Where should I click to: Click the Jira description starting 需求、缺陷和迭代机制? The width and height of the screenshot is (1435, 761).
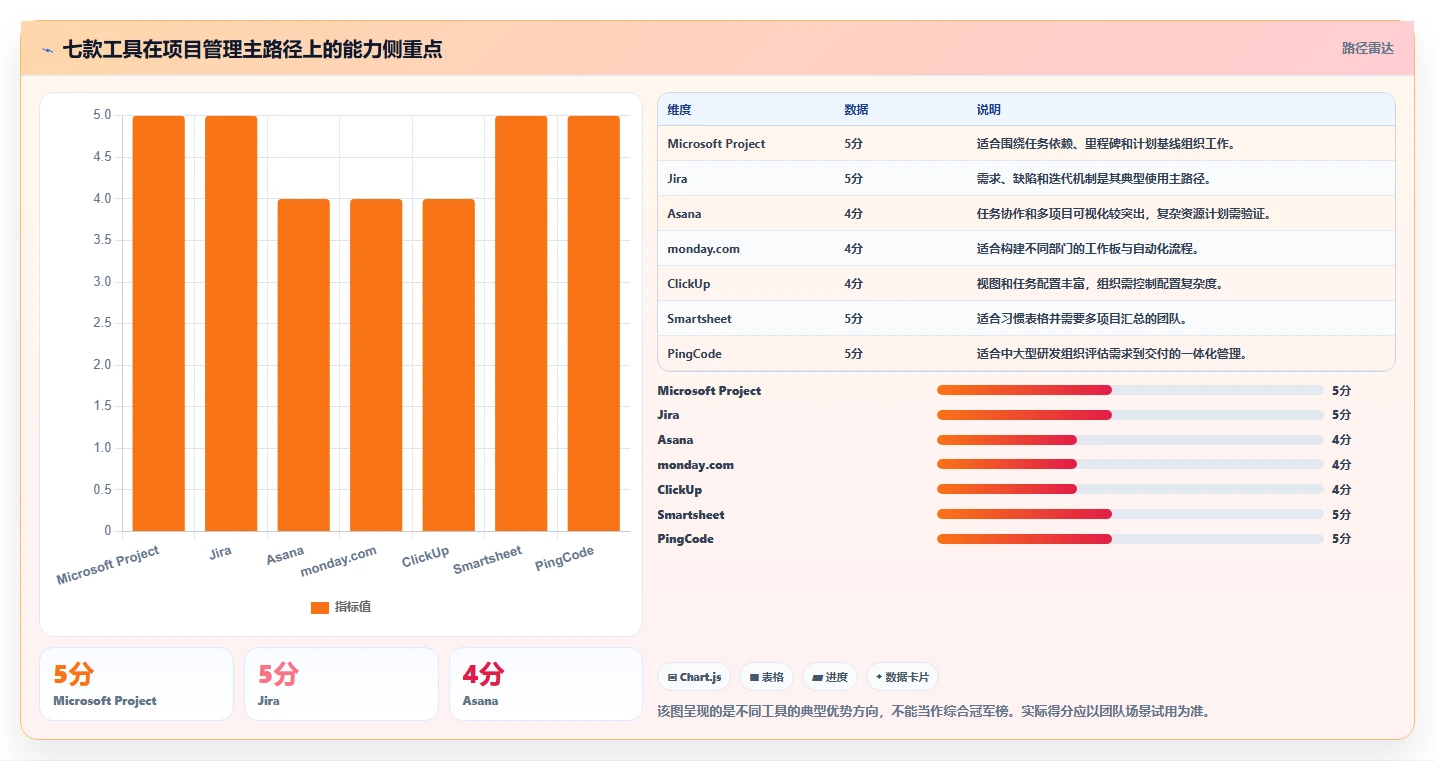click(x=1094, y=179)
